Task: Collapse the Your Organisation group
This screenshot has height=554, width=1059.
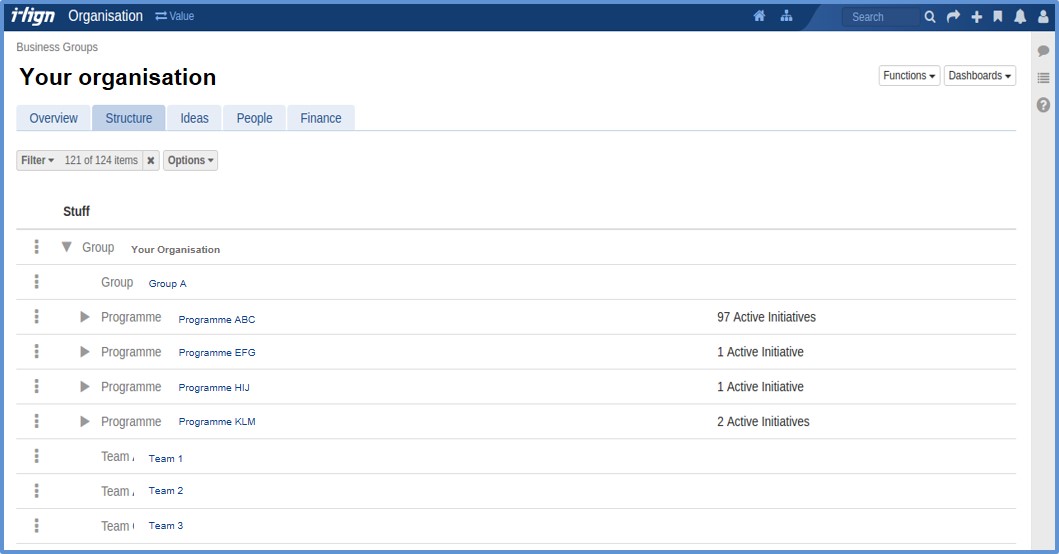Action: (x=67, y=247)
